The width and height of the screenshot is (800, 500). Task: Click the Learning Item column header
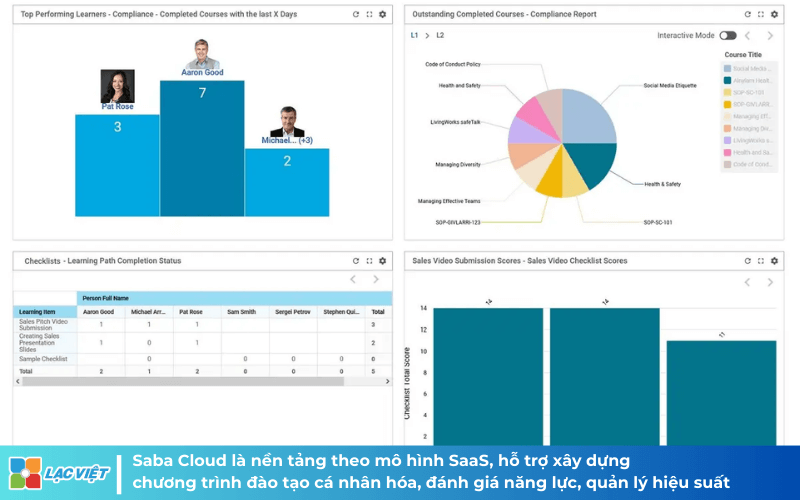tap(36, 312)
